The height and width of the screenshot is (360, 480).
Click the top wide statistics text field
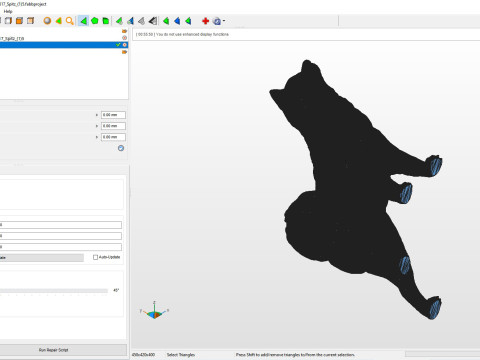point(61,225)
